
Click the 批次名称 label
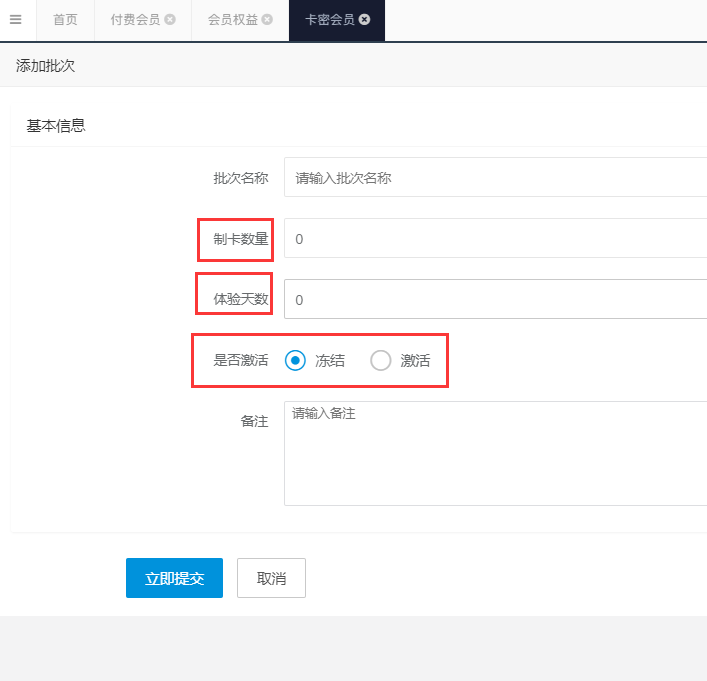coord(241,178)
